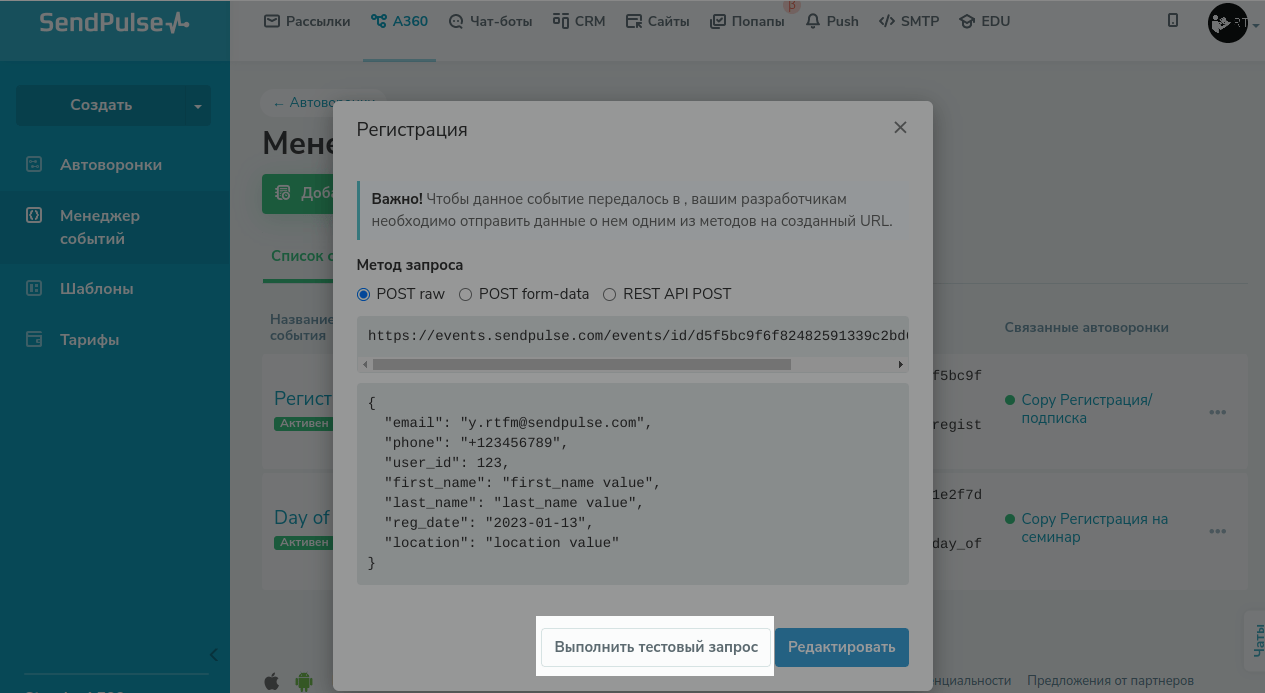Image resolution: width=1265 pixels, height=693 pixels.
Task: Click the Шаблоны sidebar icon
Action: 34,288
